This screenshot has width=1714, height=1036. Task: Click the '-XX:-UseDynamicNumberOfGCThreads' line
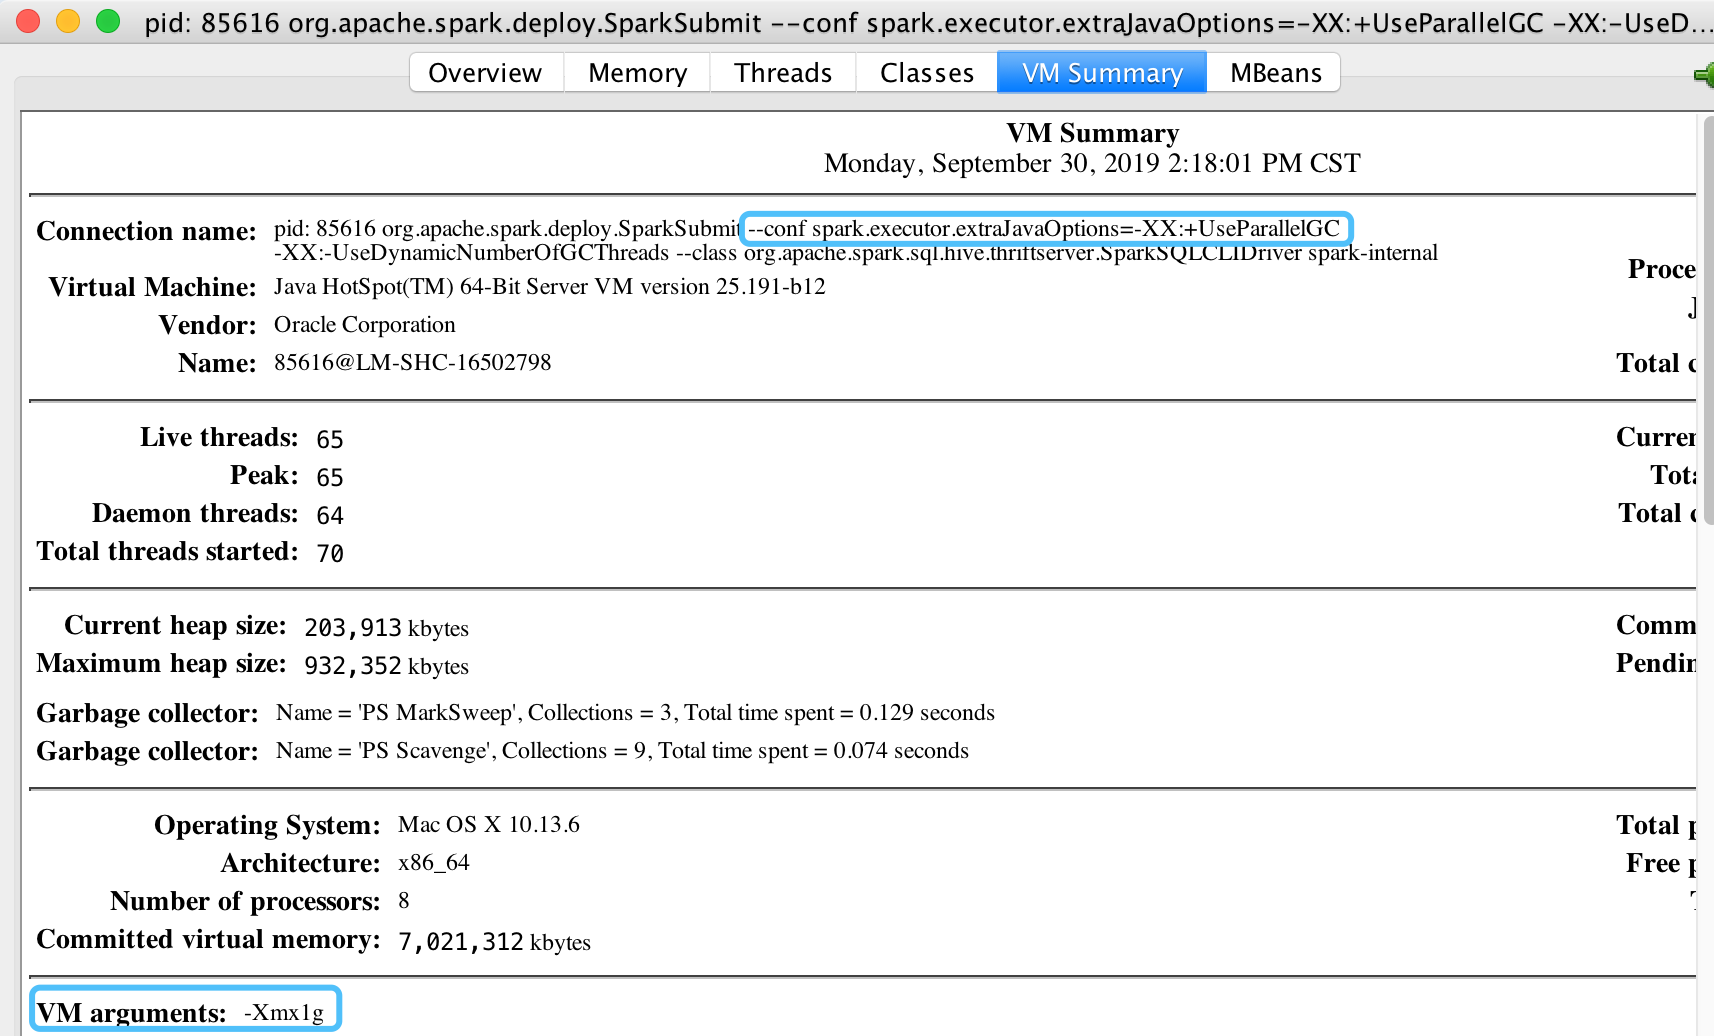tap(855, 253)
